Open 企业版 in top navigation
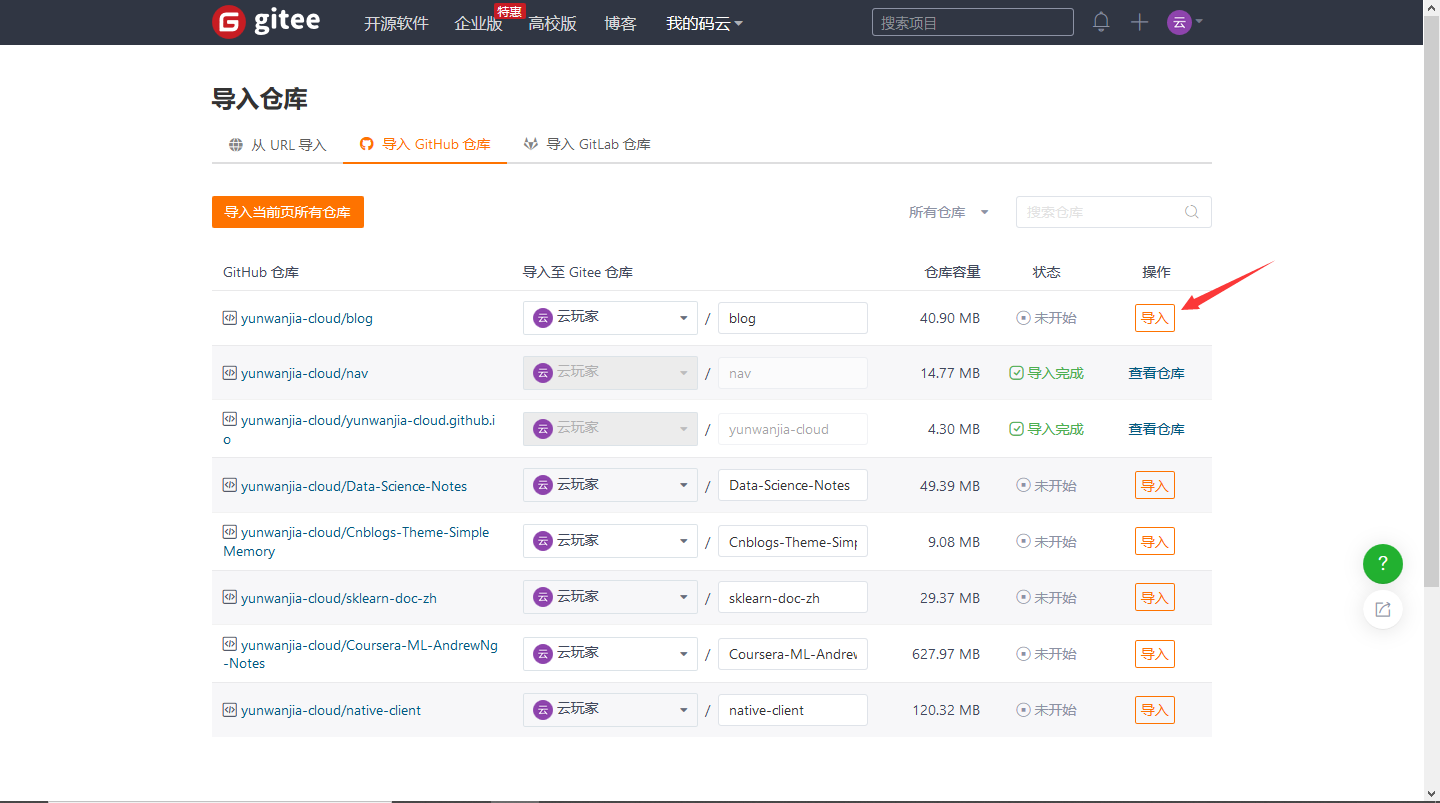 (478, 23)
